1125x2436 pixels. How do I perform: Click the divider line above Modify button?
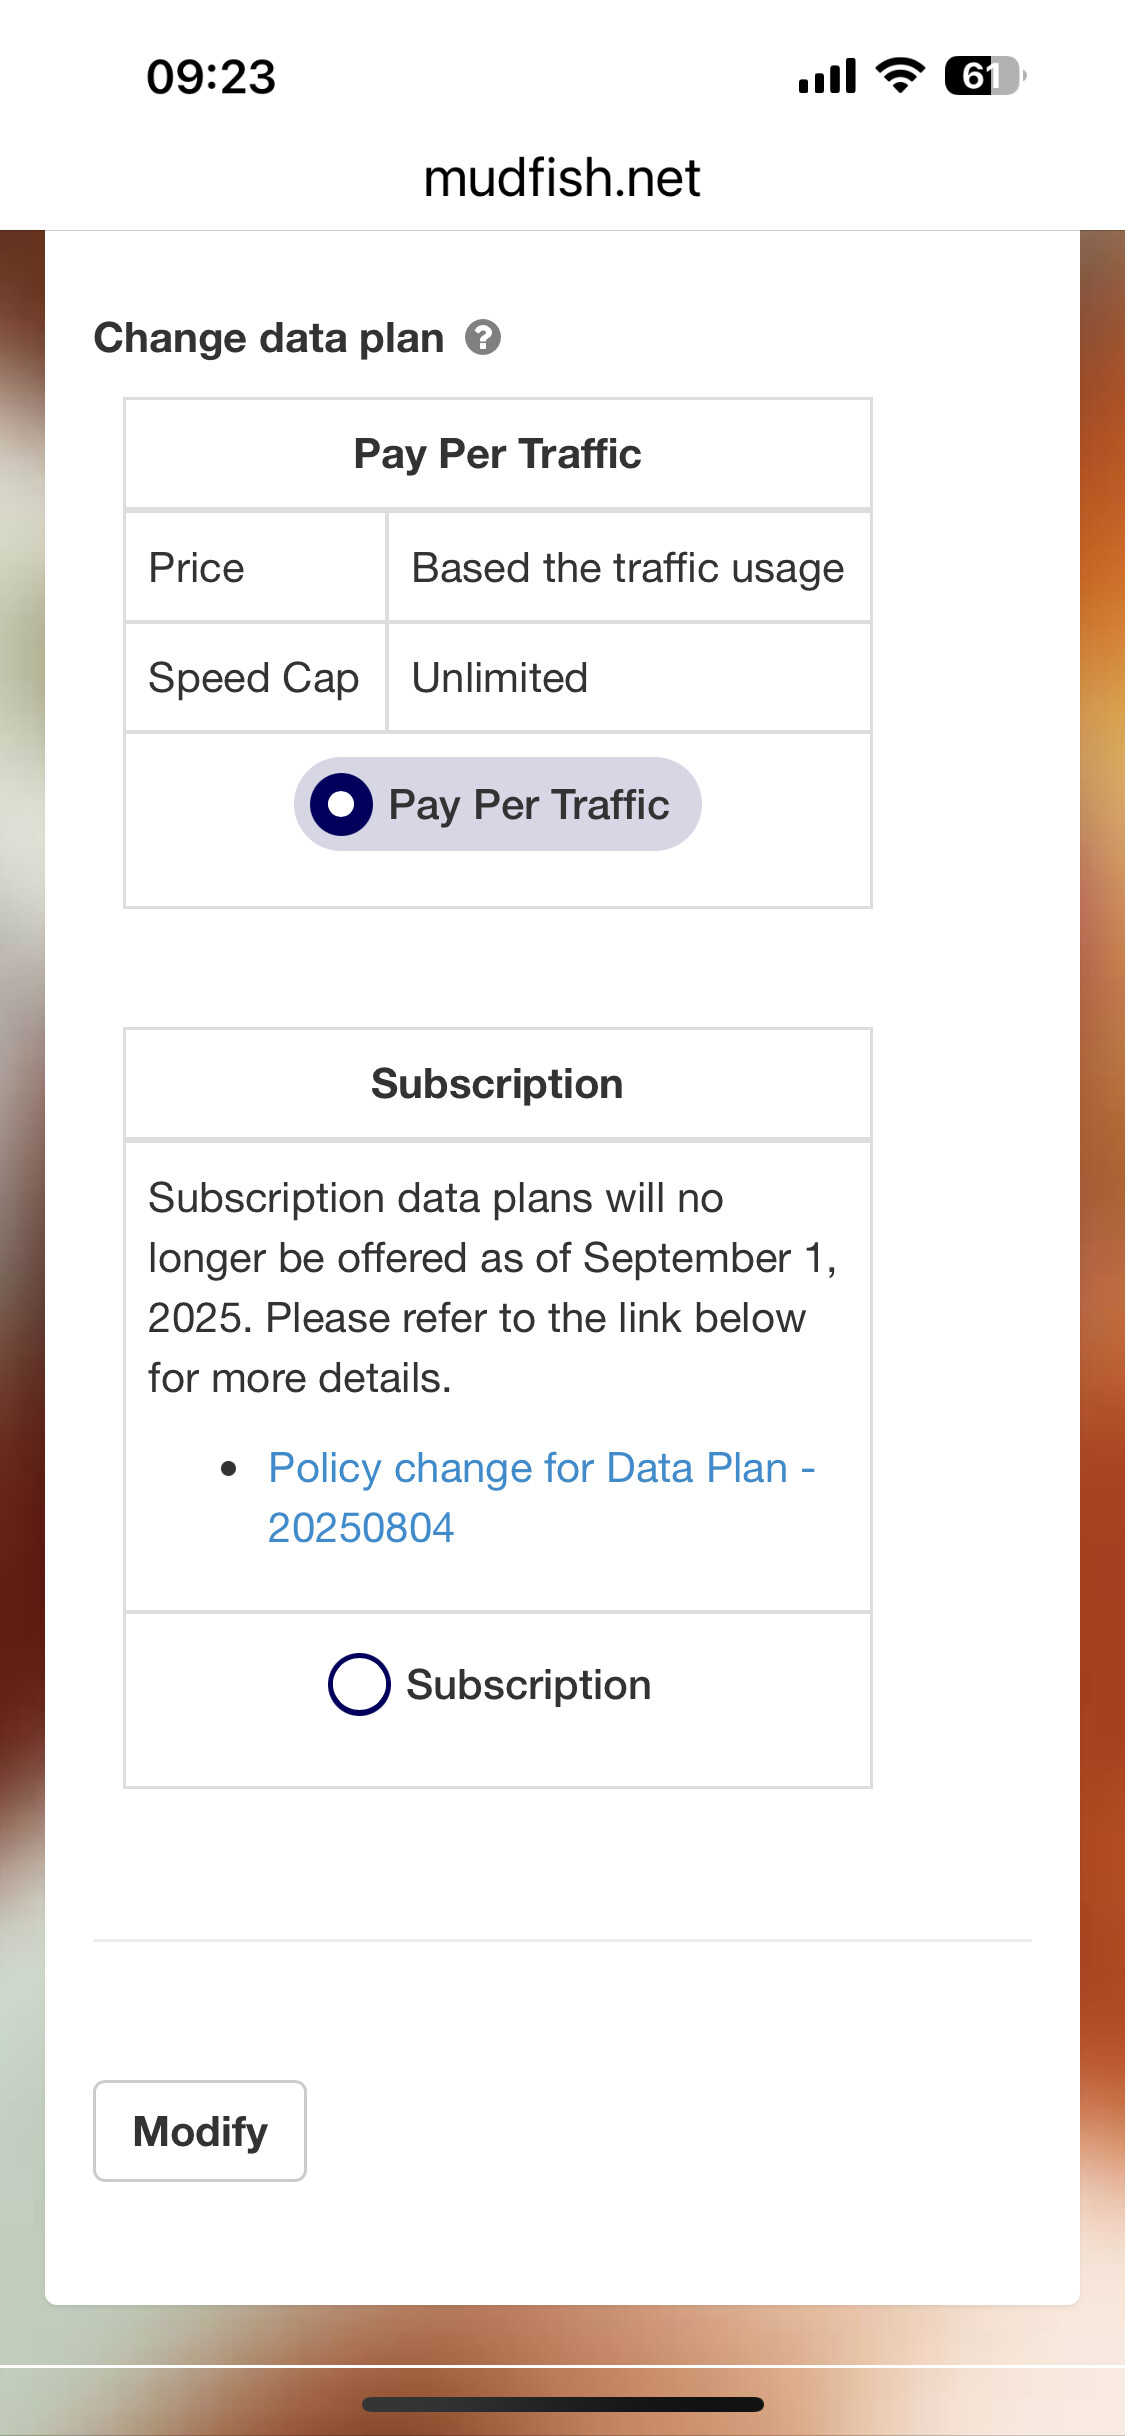click(562, 1941)
